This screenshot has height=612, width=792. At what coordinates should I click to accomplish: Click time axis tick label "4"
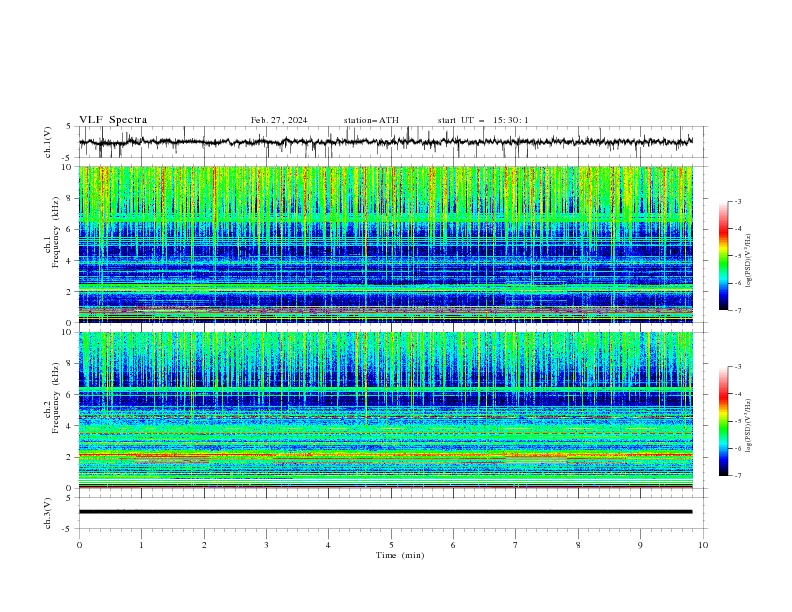pos(328,545)
